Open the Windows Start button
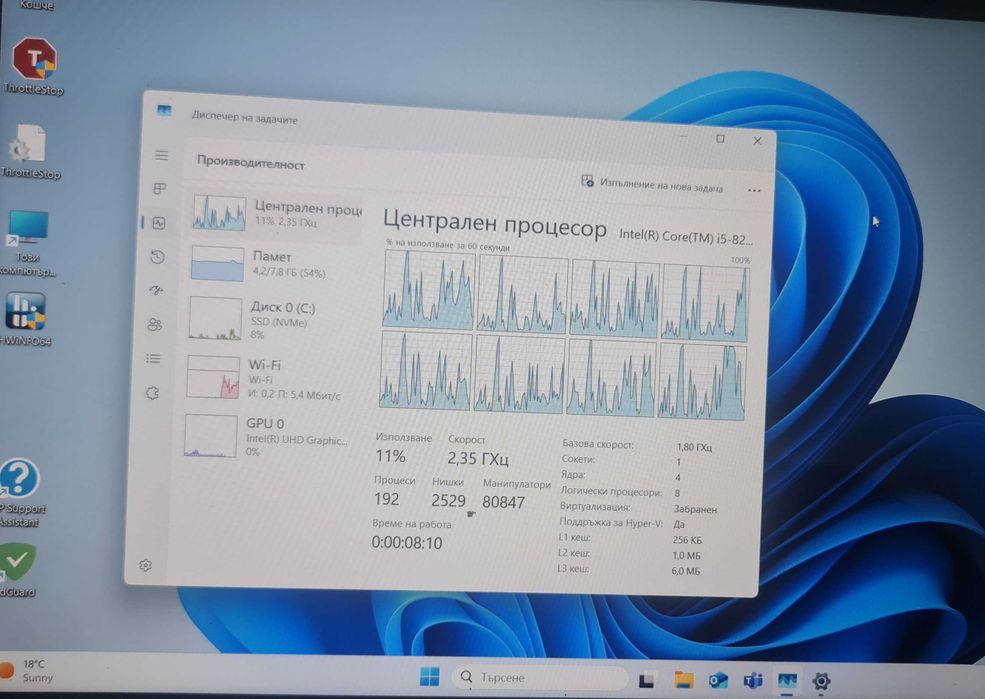This screenshot has width=985, height=699. point(430,677)
